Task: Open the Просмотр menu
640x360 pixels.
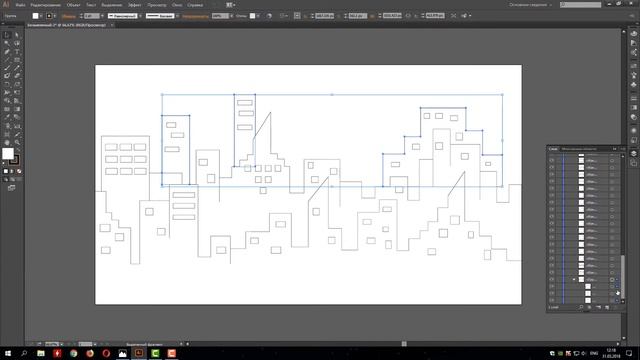Action: [x=157, y=5]
